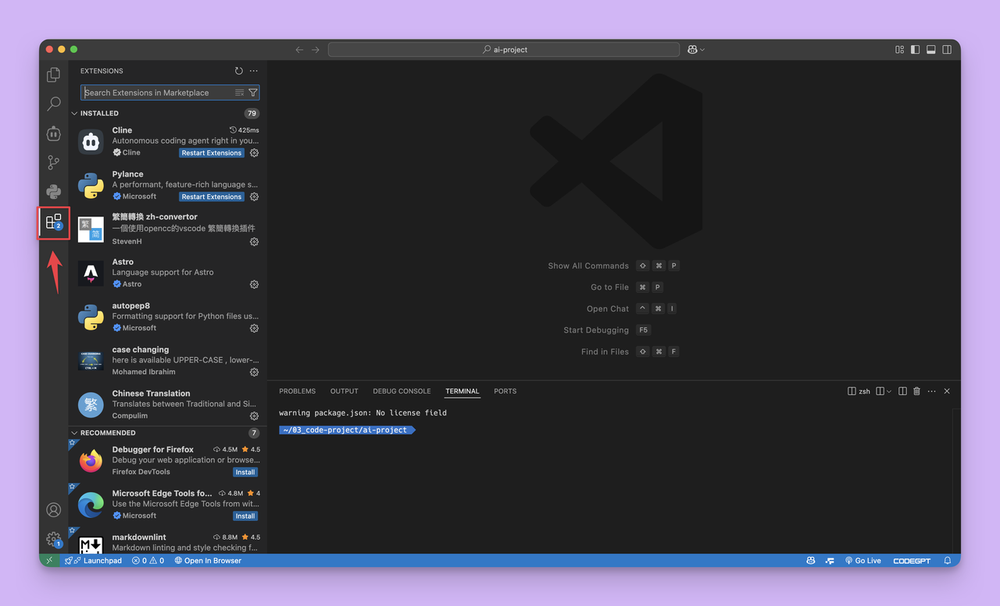Open the Search view in activity bar

(x=54, y=104)
